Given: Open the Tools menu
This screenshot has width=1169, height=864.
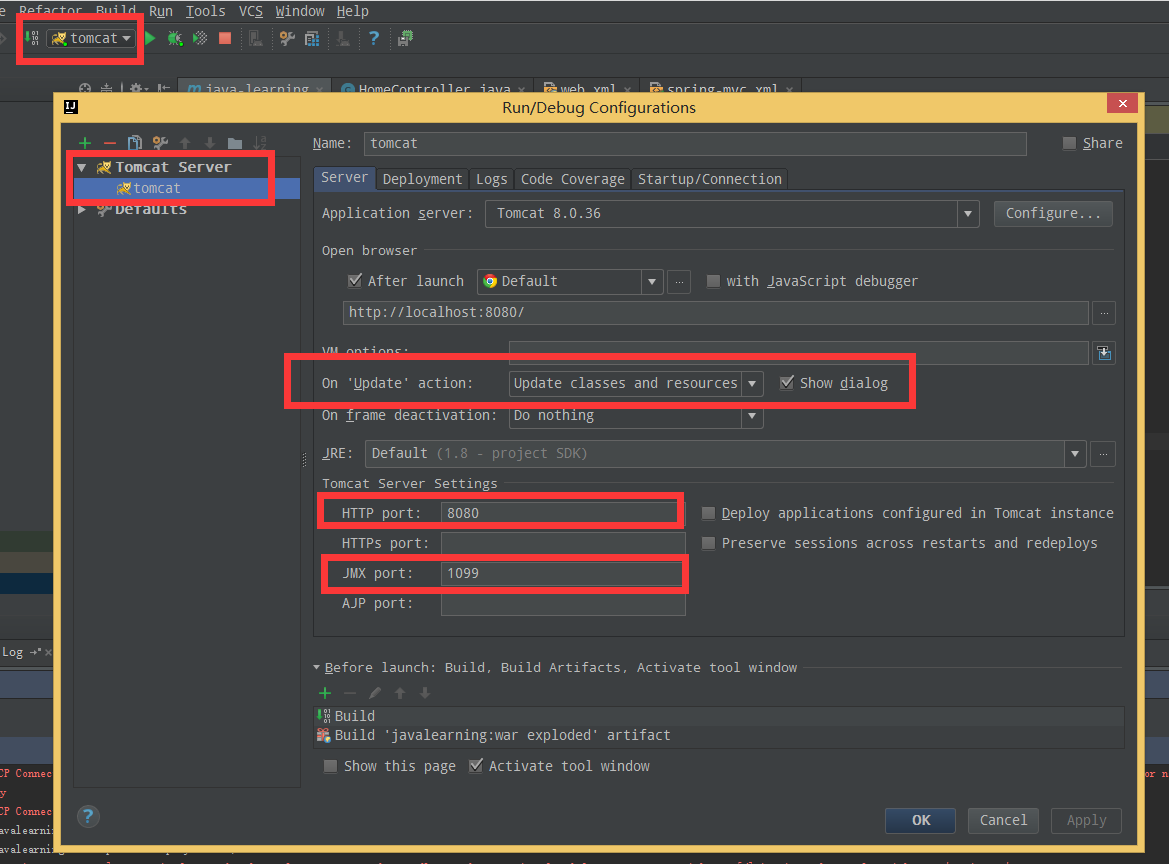Looking at the screenshot, I should click(x=205, y=11).
